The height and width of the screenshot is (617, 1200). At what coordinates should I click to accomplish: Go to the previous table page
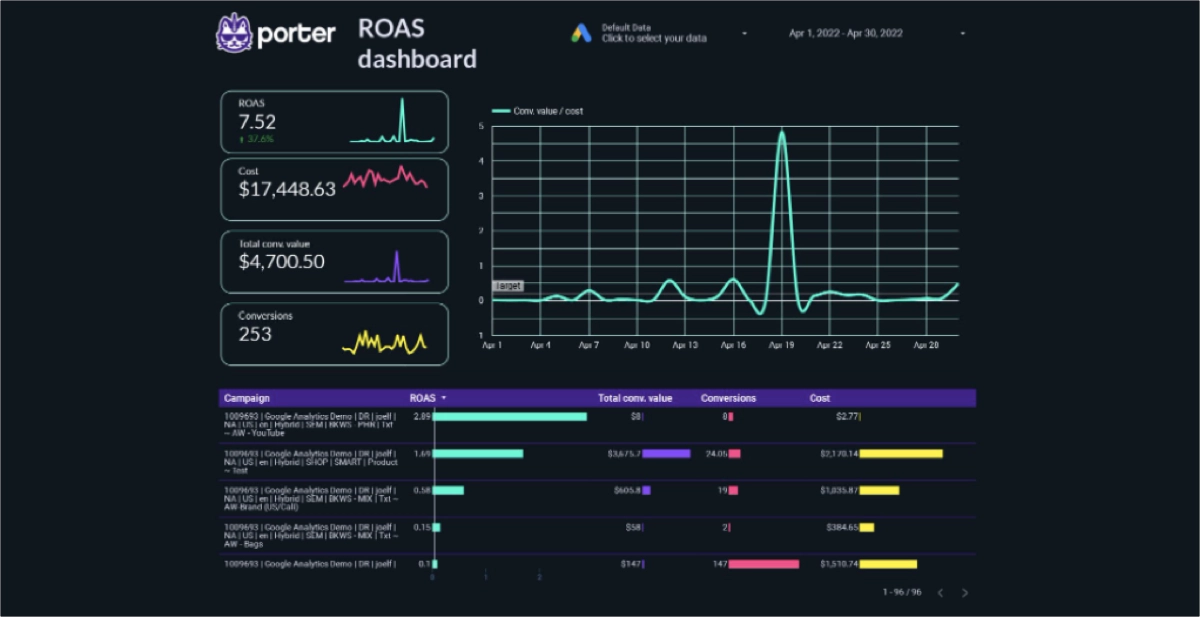(x=940, y=593)
